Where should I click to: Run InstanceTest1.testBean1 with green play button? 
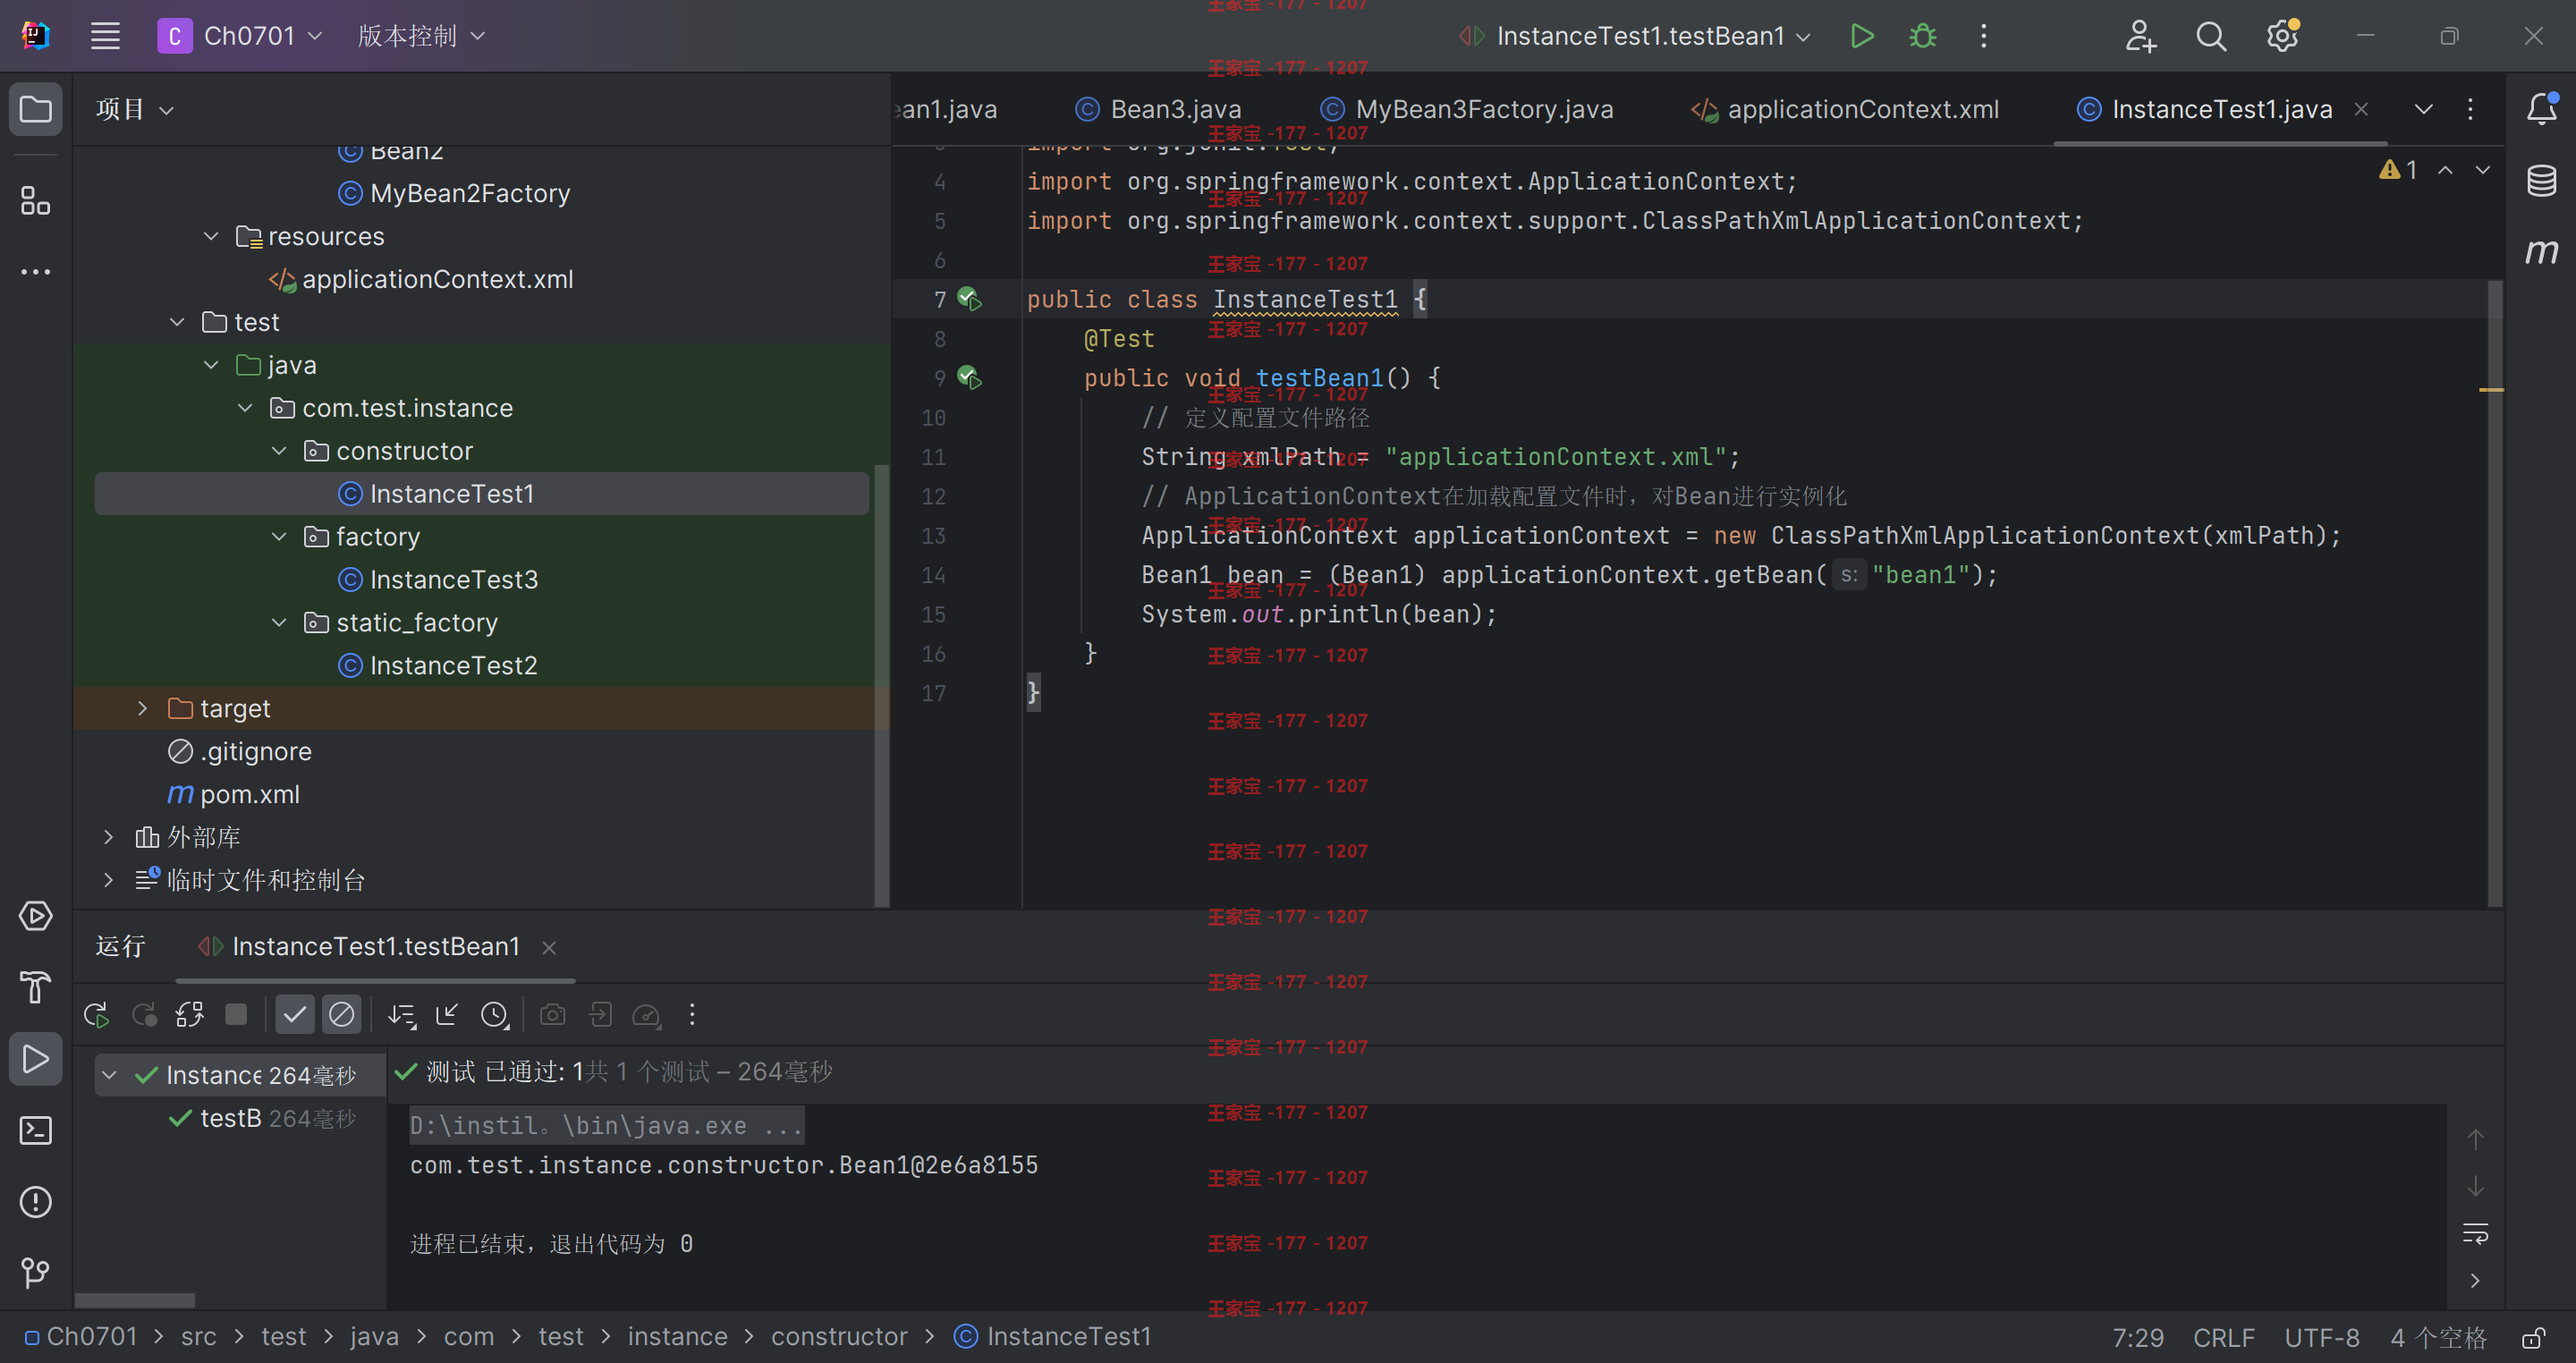(1861, 36)
